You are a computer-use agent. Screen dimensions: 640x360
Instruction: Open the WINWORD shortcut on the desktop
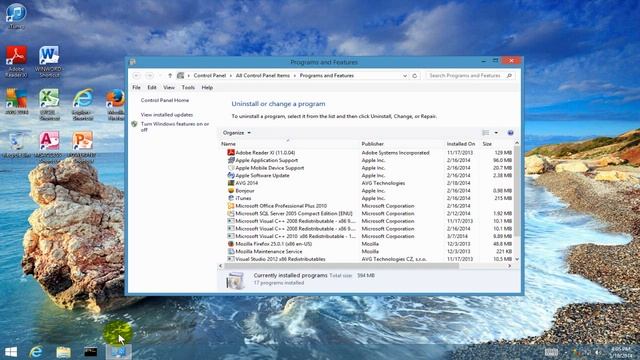click(49, 61)
